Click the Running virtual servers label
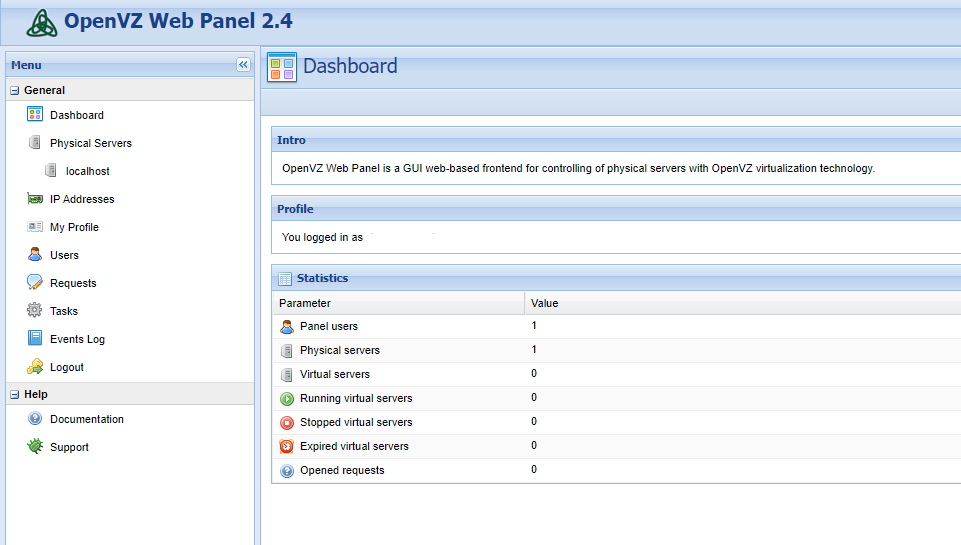 click(x=356, y=398)
